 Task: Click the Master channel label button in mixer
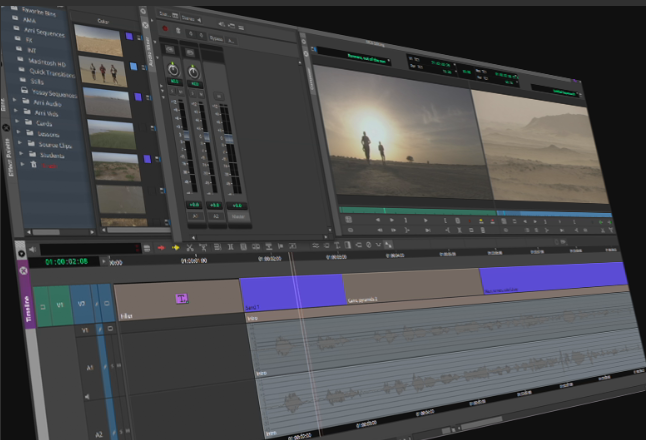pos(238,216)
